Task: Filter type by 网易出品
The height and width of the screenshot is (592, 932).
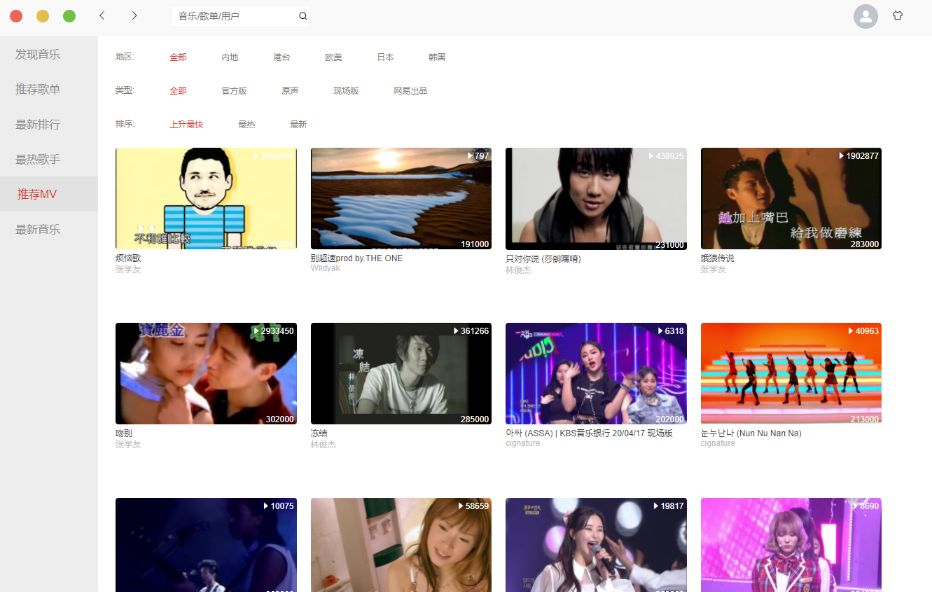Action: pyautogui.click(x=410, y=91)
